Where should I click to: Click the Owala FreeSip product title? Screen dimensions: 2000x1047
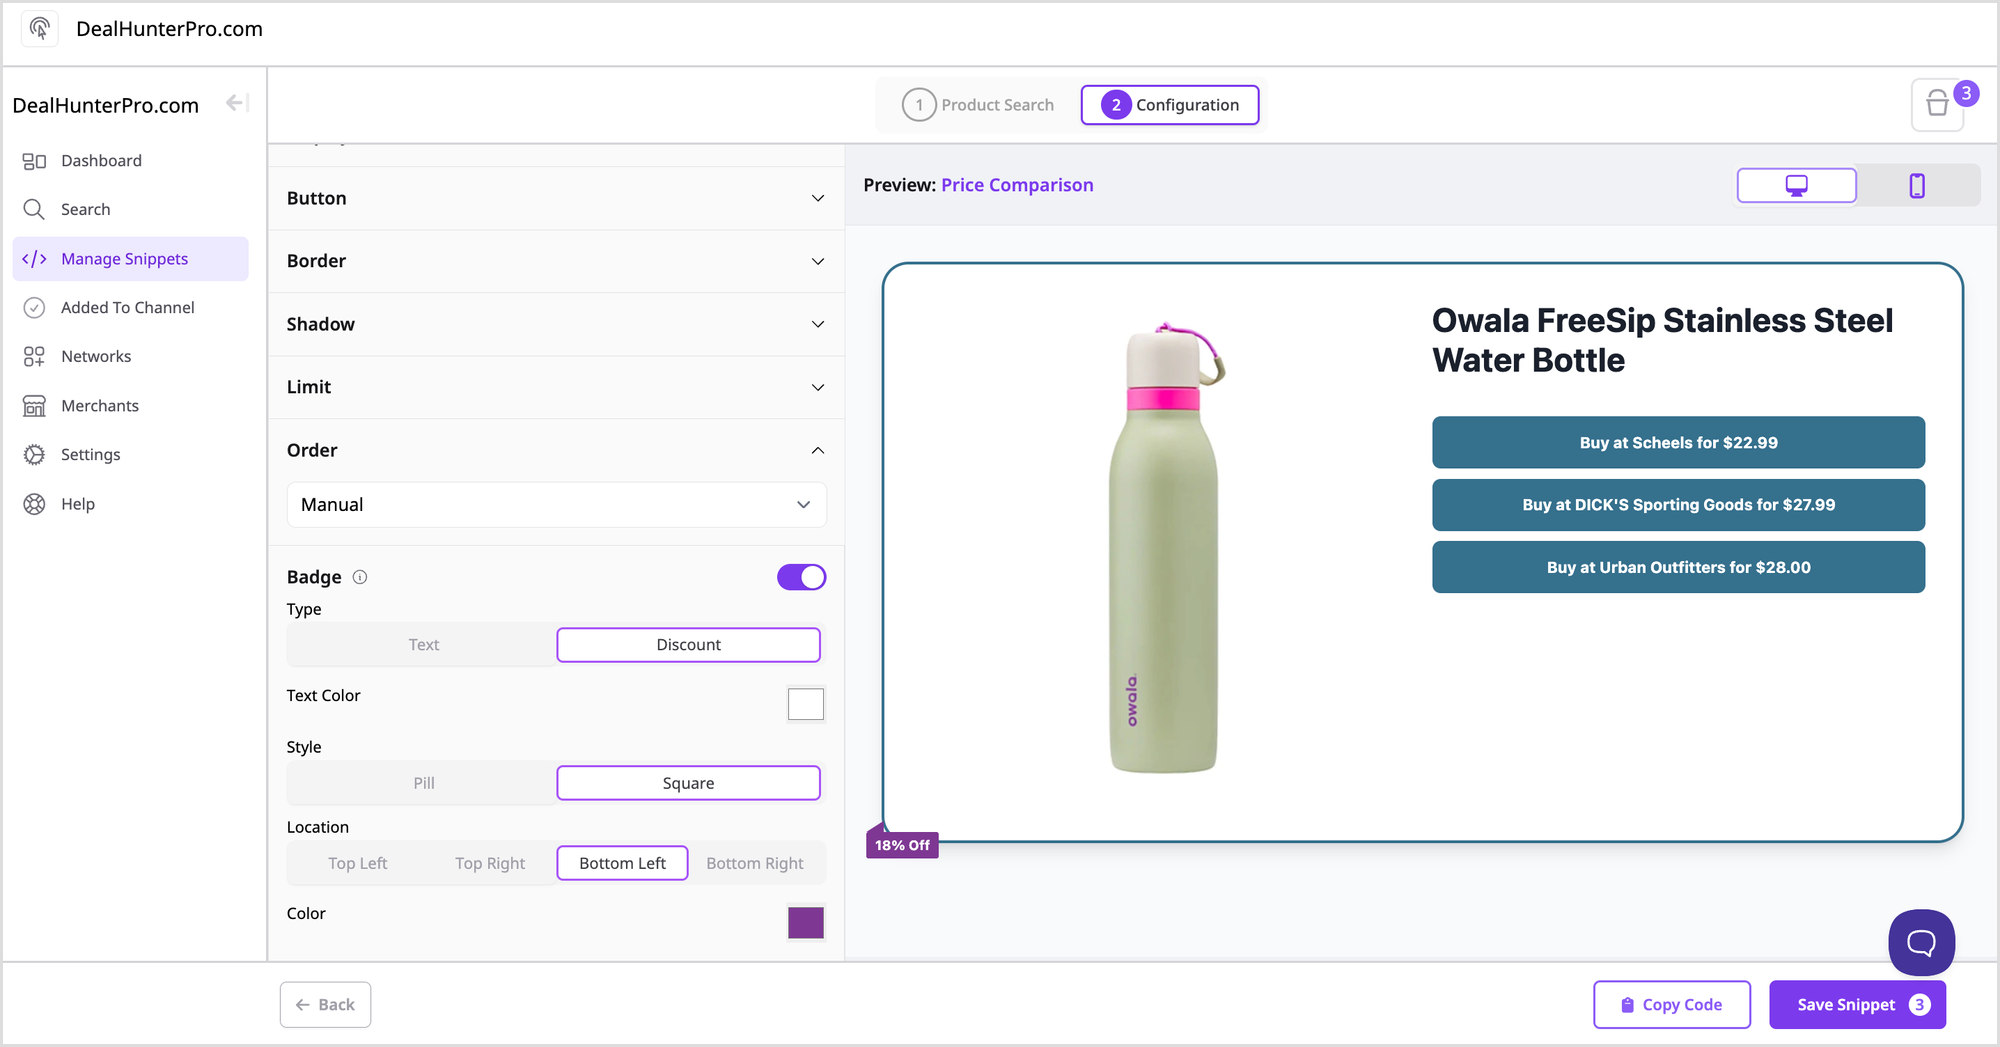click(1662, 340)
